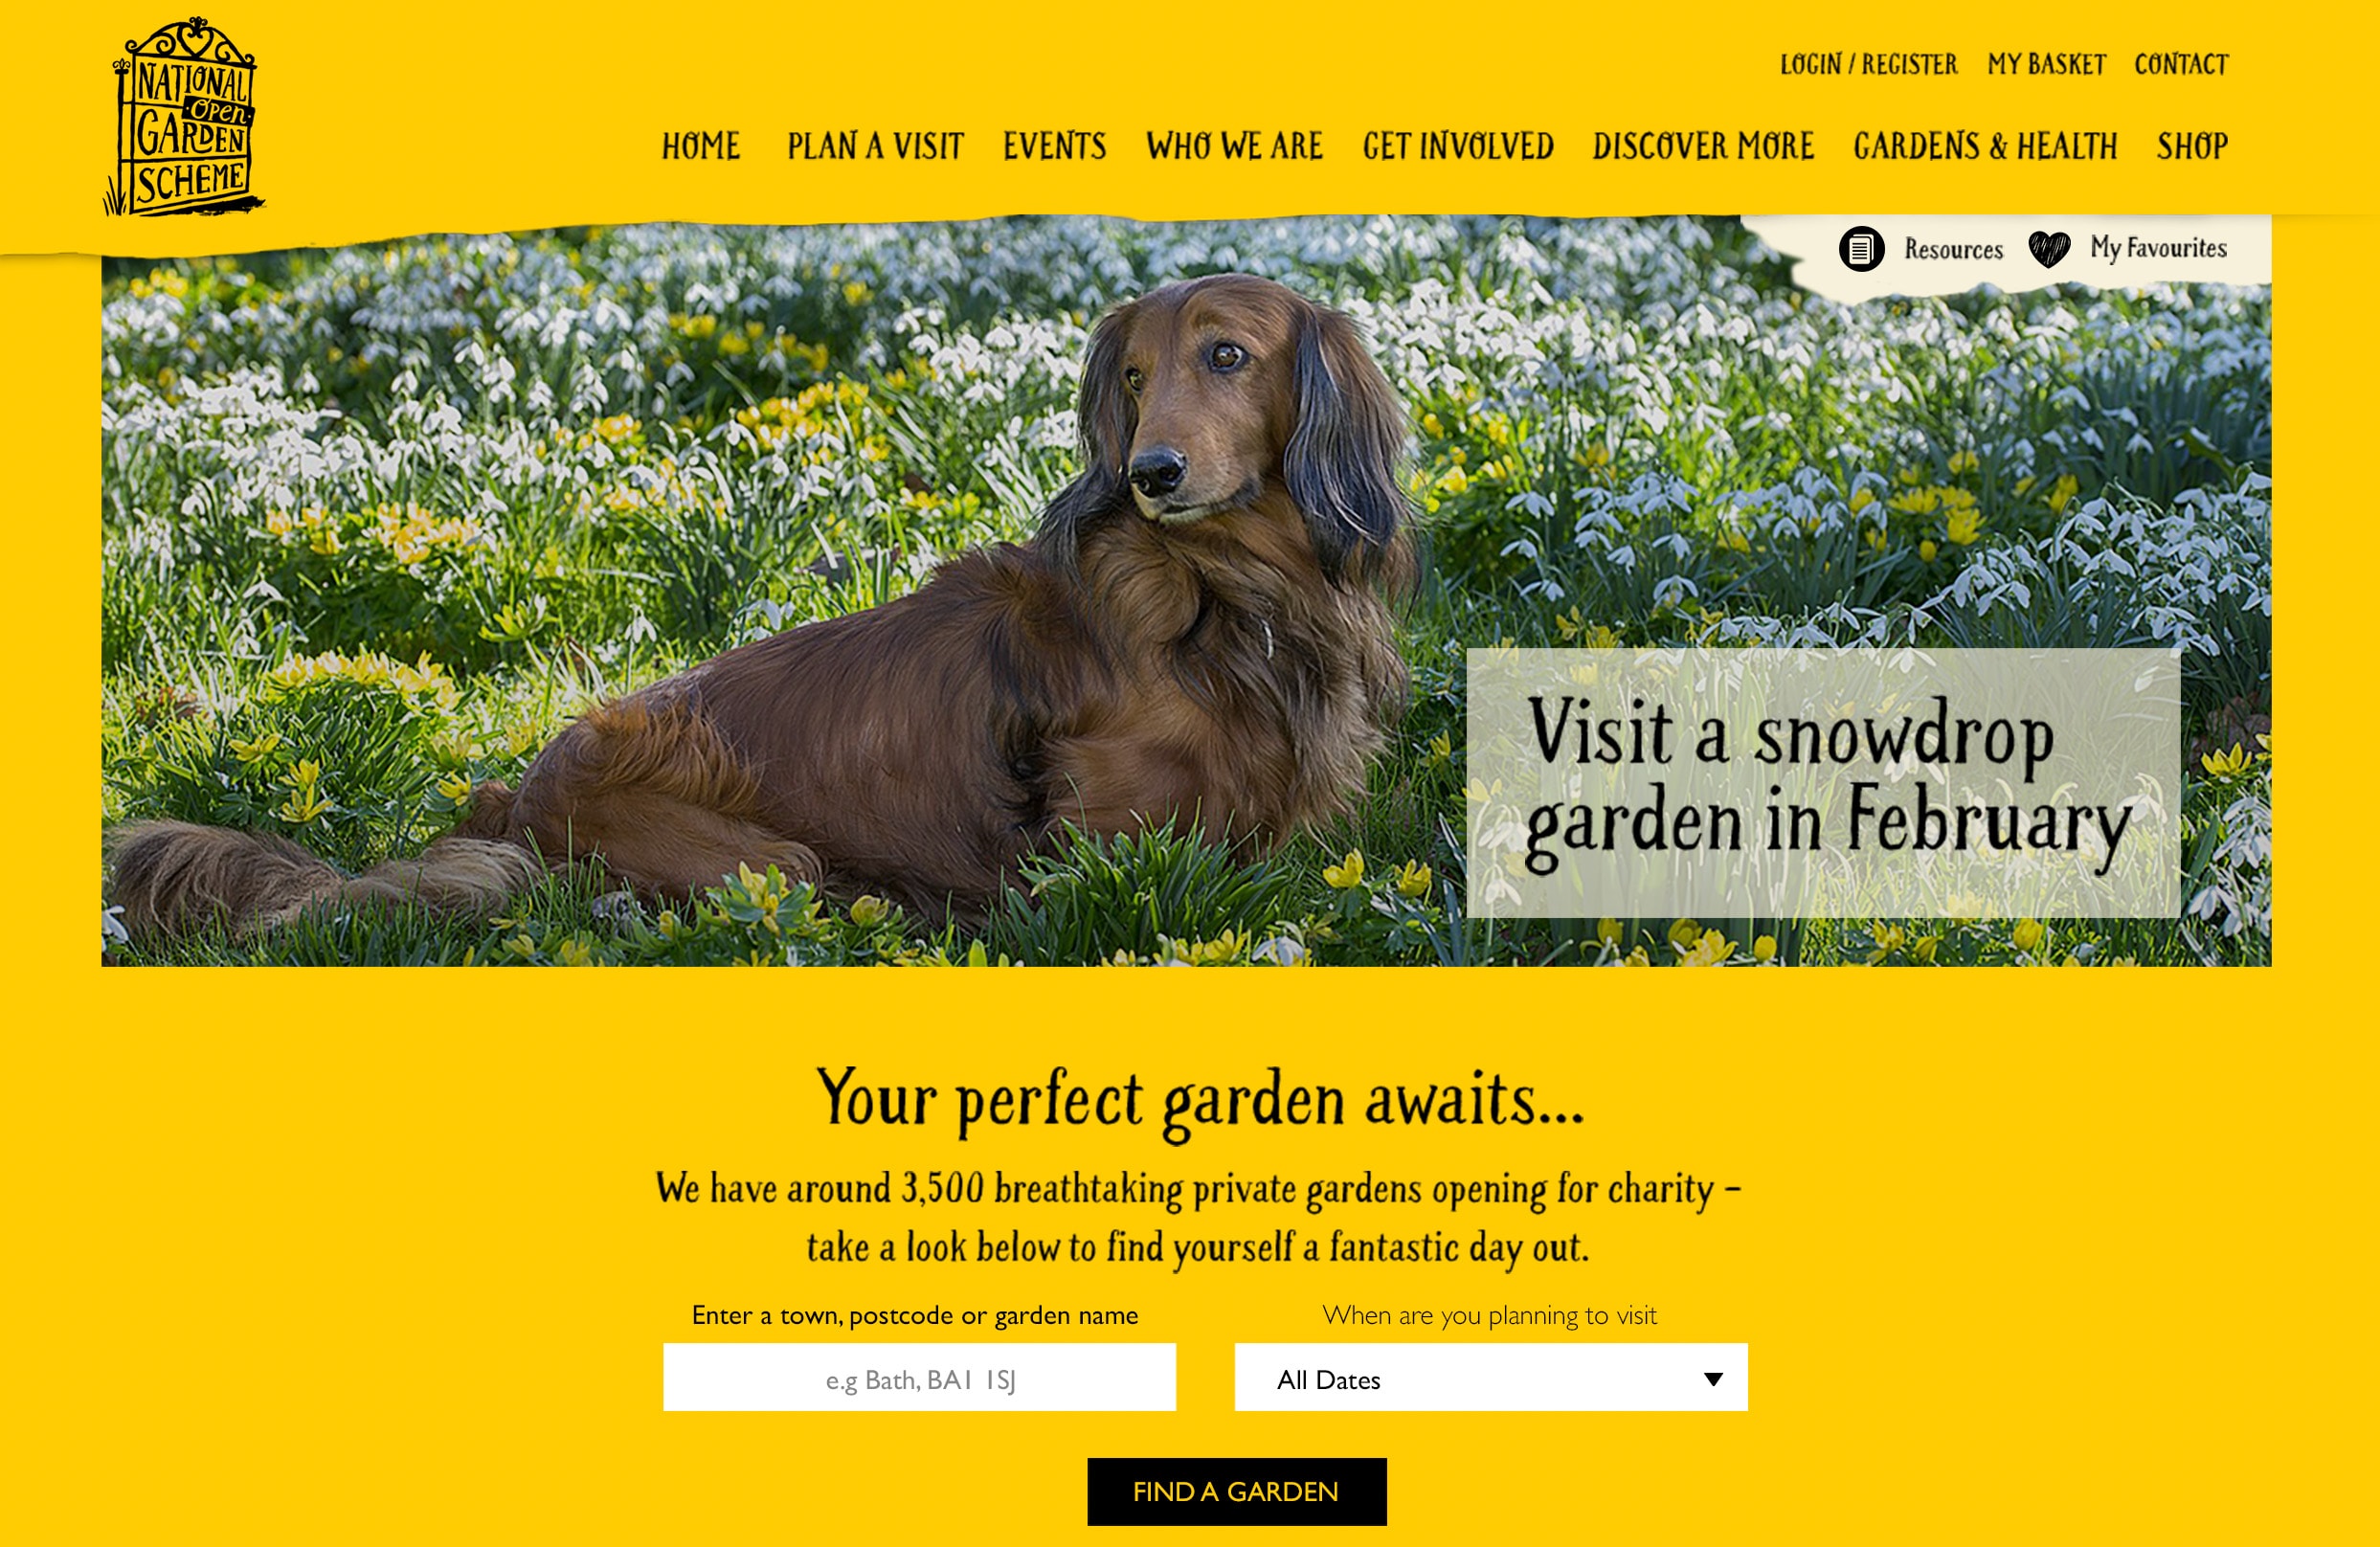2380x1547 pixels.
Task: Click the 'Visit a snowdrop garden in February' banner
Action: (1823, 783)
